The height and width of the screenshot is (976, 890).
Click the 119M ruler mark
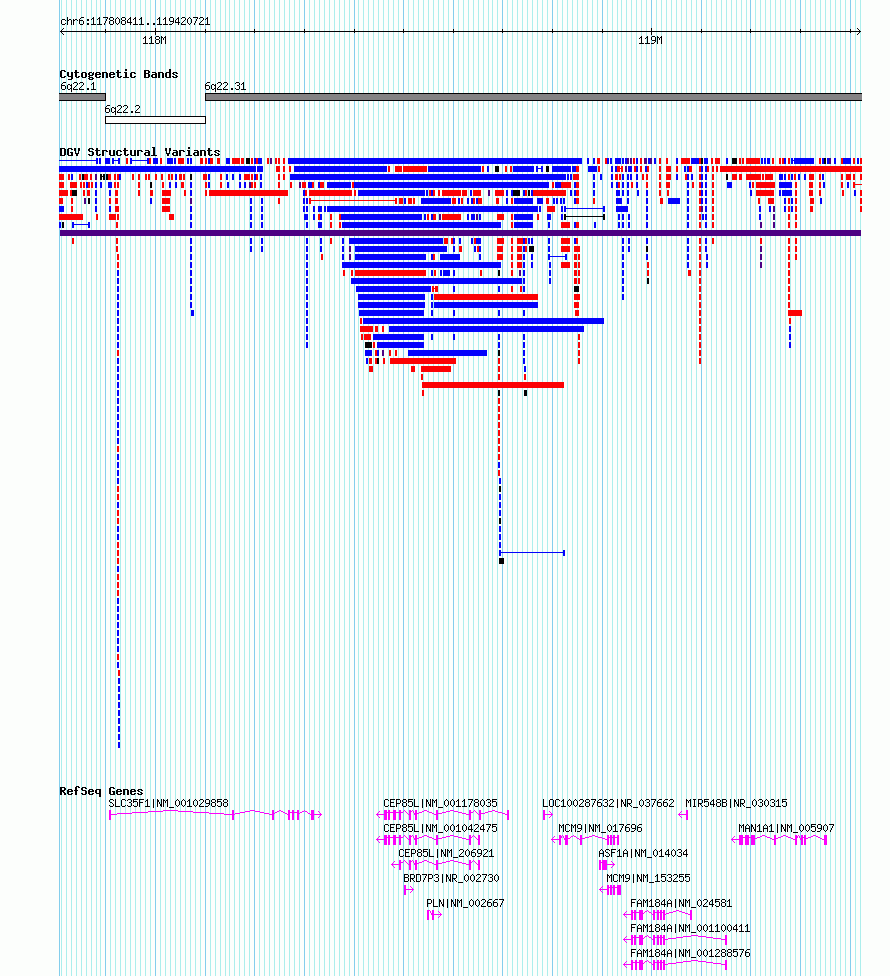click(650, 40)
